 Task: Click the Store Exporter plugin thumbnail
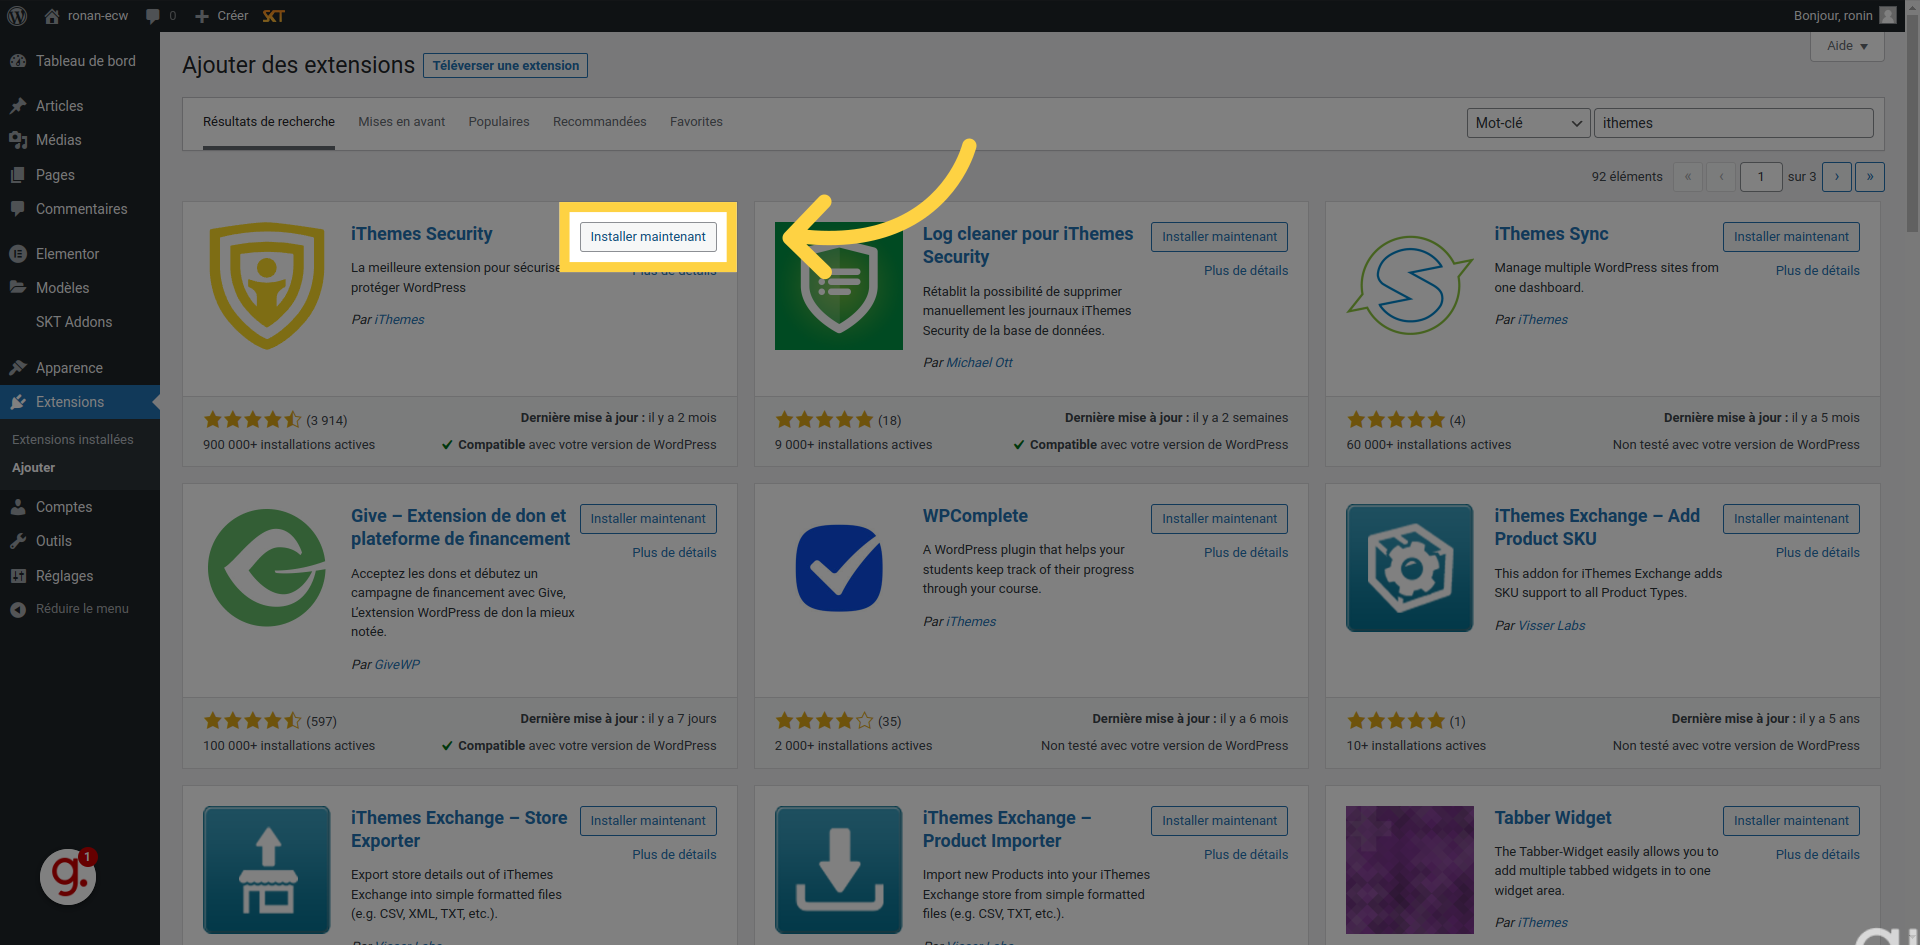coord(267,870)
